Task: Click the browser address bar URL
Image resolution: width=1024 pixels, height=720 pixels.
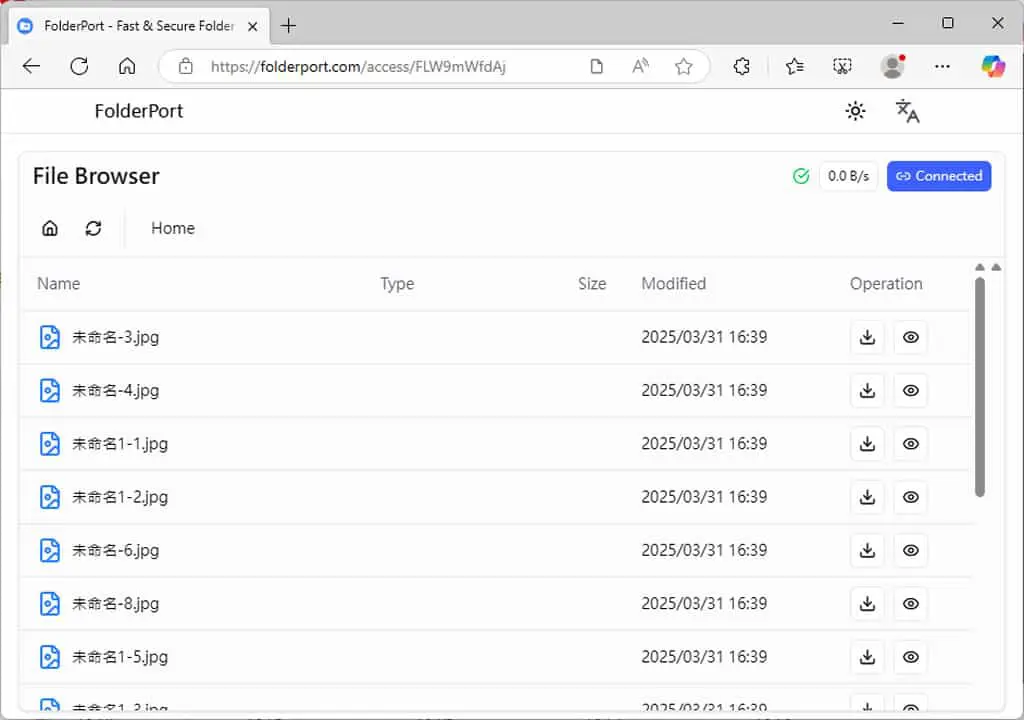Action: click(358, 66)
